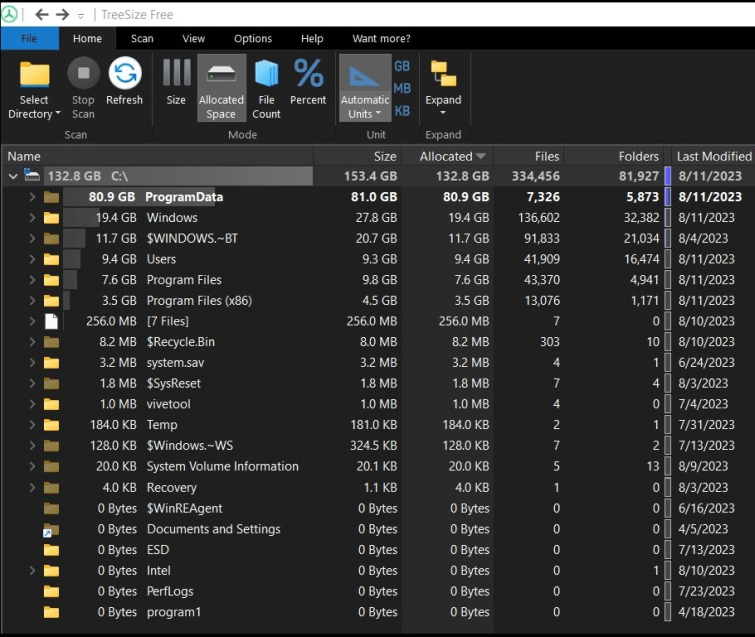Image resolution: width=755 pixels, height=637 pixels.
Task: Click the Expand tree icon
Action: point(443,75)
